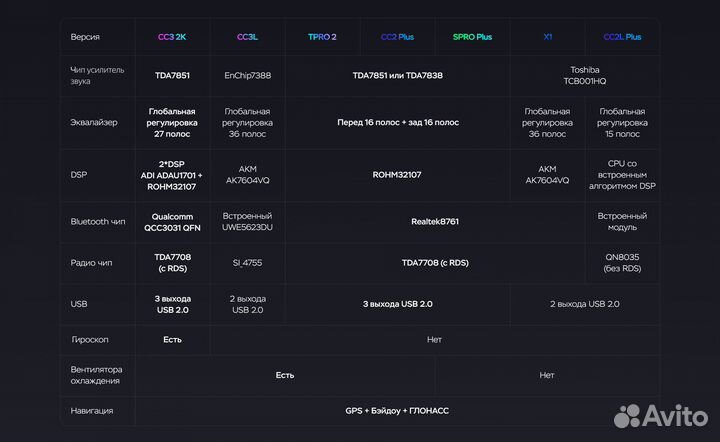Click 'Глобальная регулировка 27 полос' cell

pyautogui.click(x=172, y=123)
